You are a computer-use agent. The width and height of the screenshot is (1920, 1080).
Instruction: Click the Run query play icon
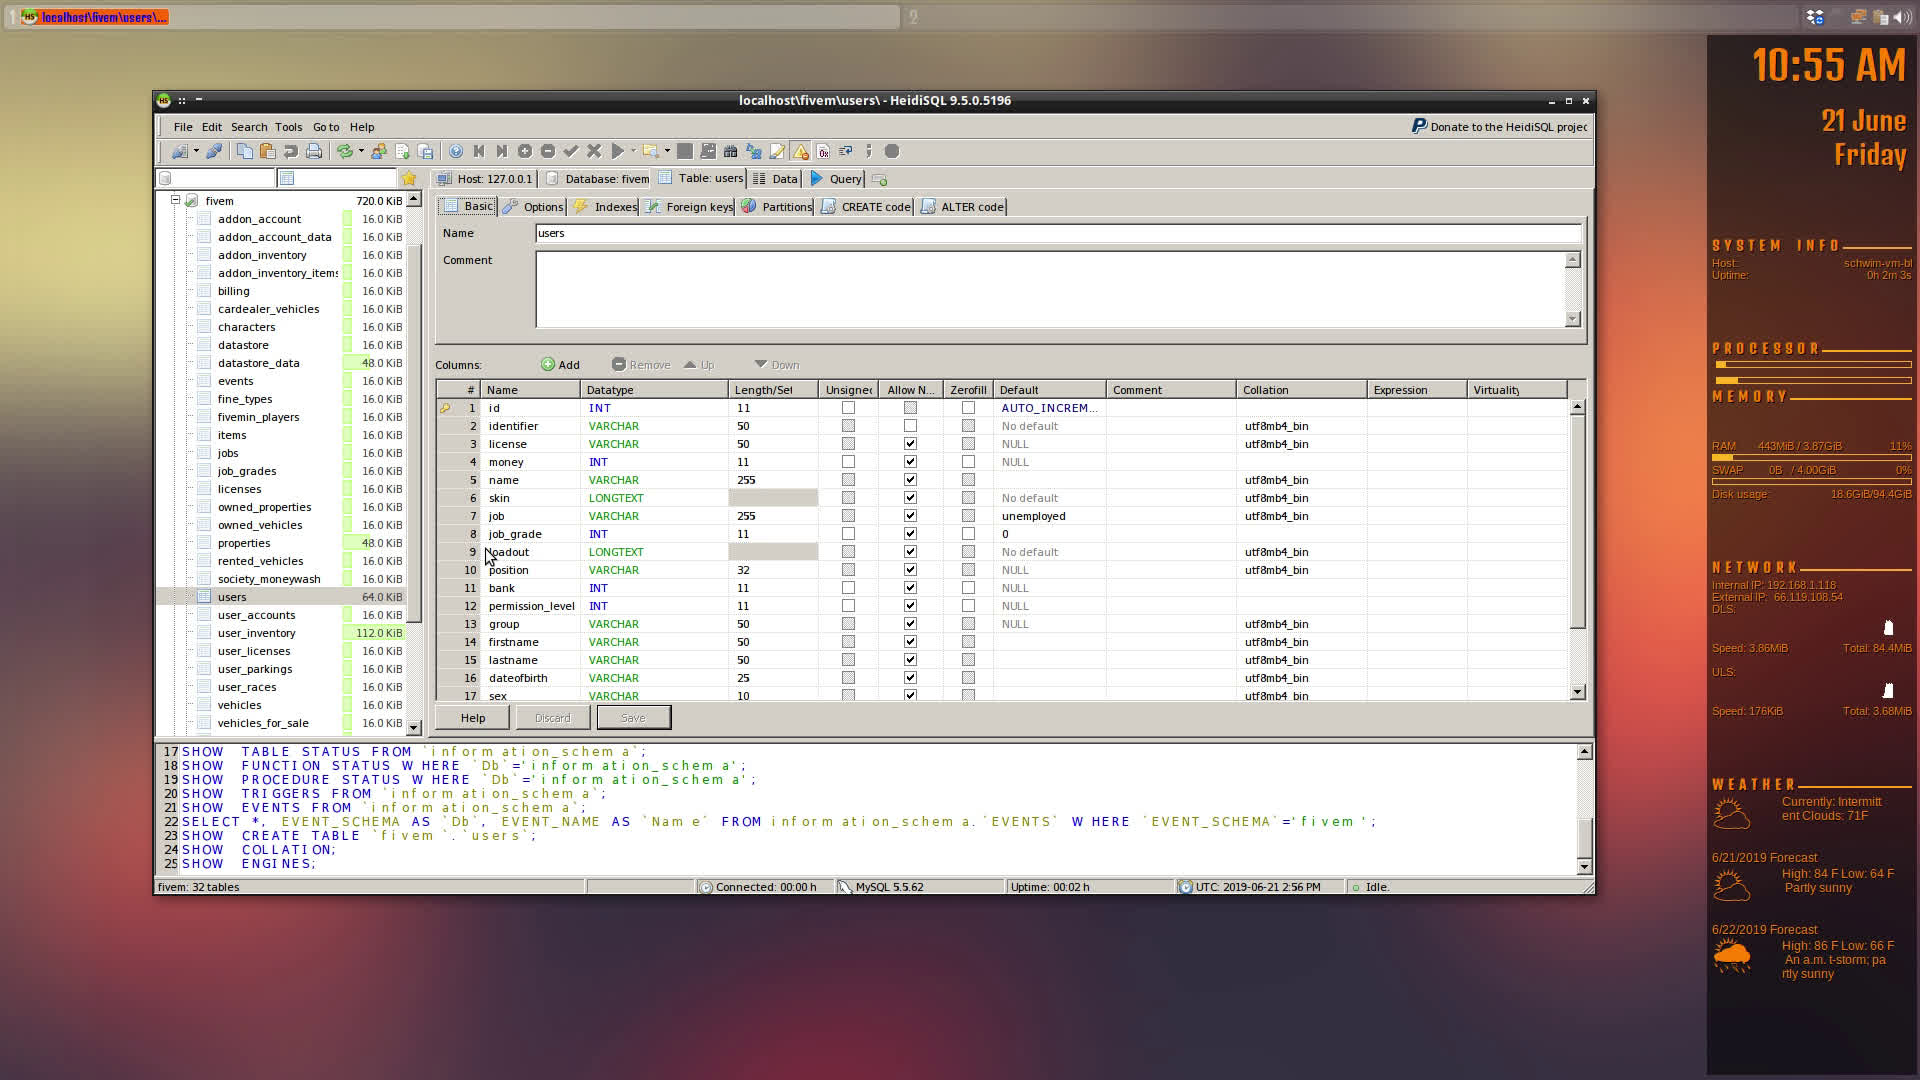coord(618,152)
